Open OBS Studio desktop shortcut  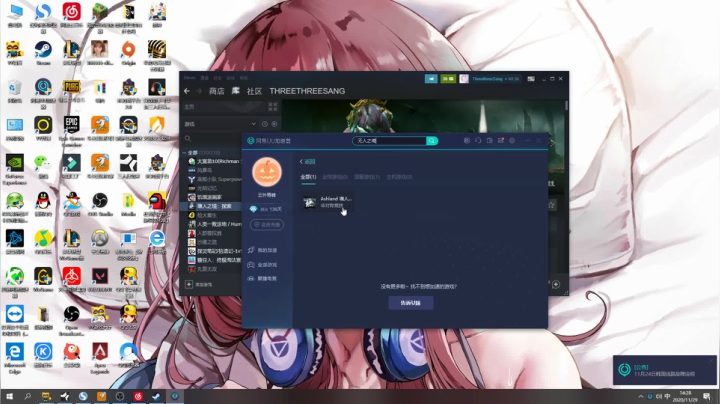tap(100, 203)
